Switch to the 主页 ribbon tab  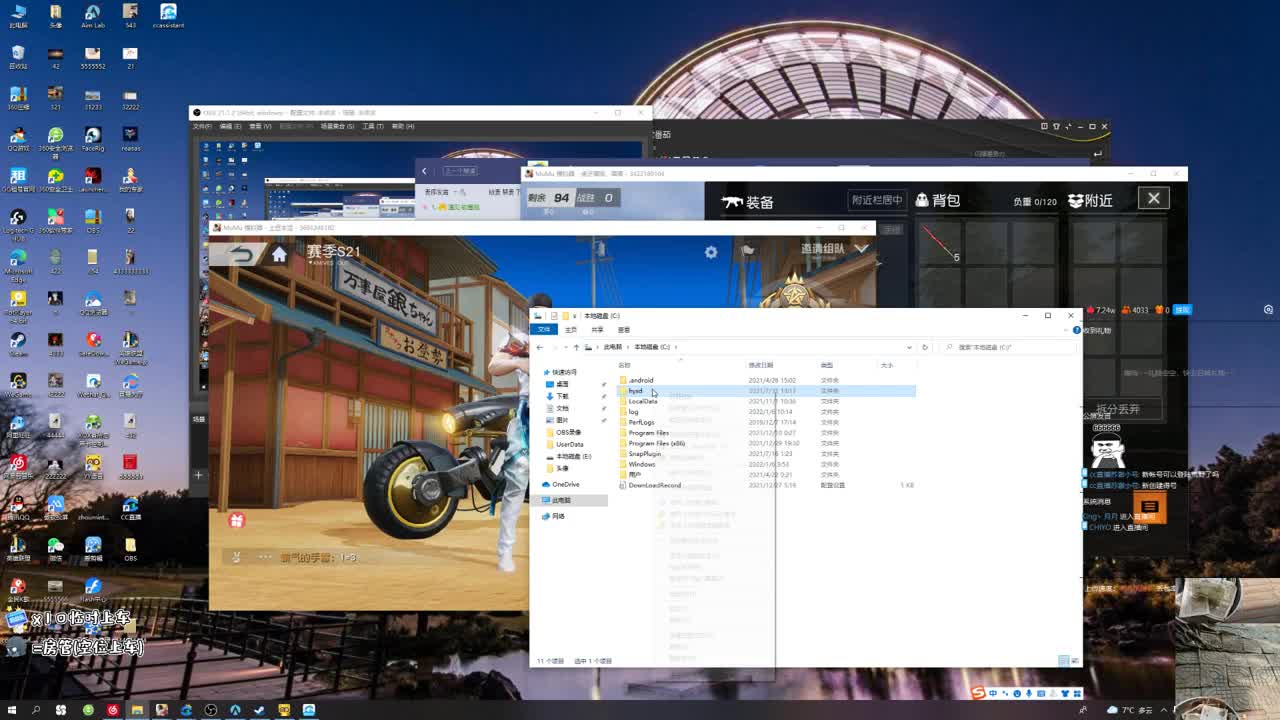click(x=571, y=329)
